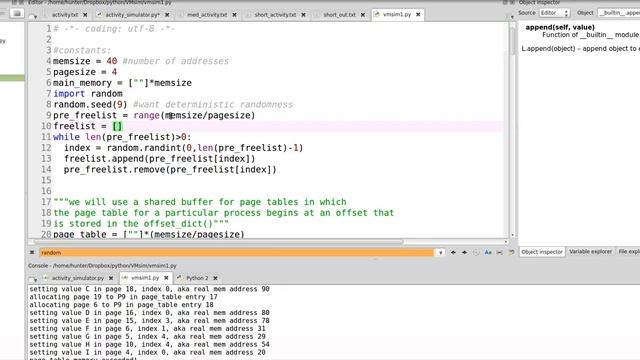Image resolution: width=640 pixels, height=360 pixels.
Task: Click 'import random' on line 7
Action: (88, 93)
